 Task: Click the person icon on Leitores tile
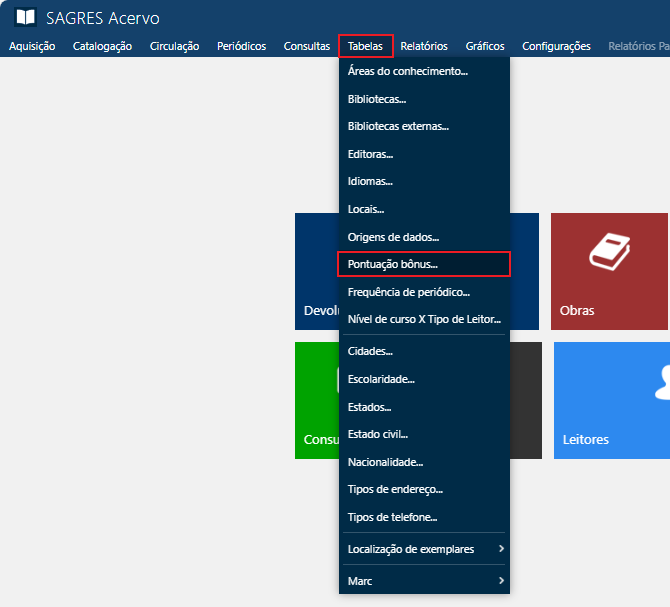660,381
